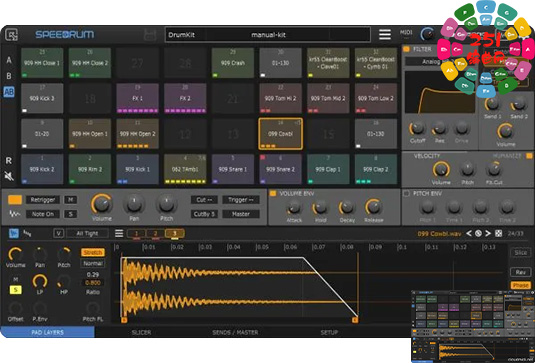Screen dimensions: 535x363
Task: Open the layers hamburger menu
Action: (119, 233)
